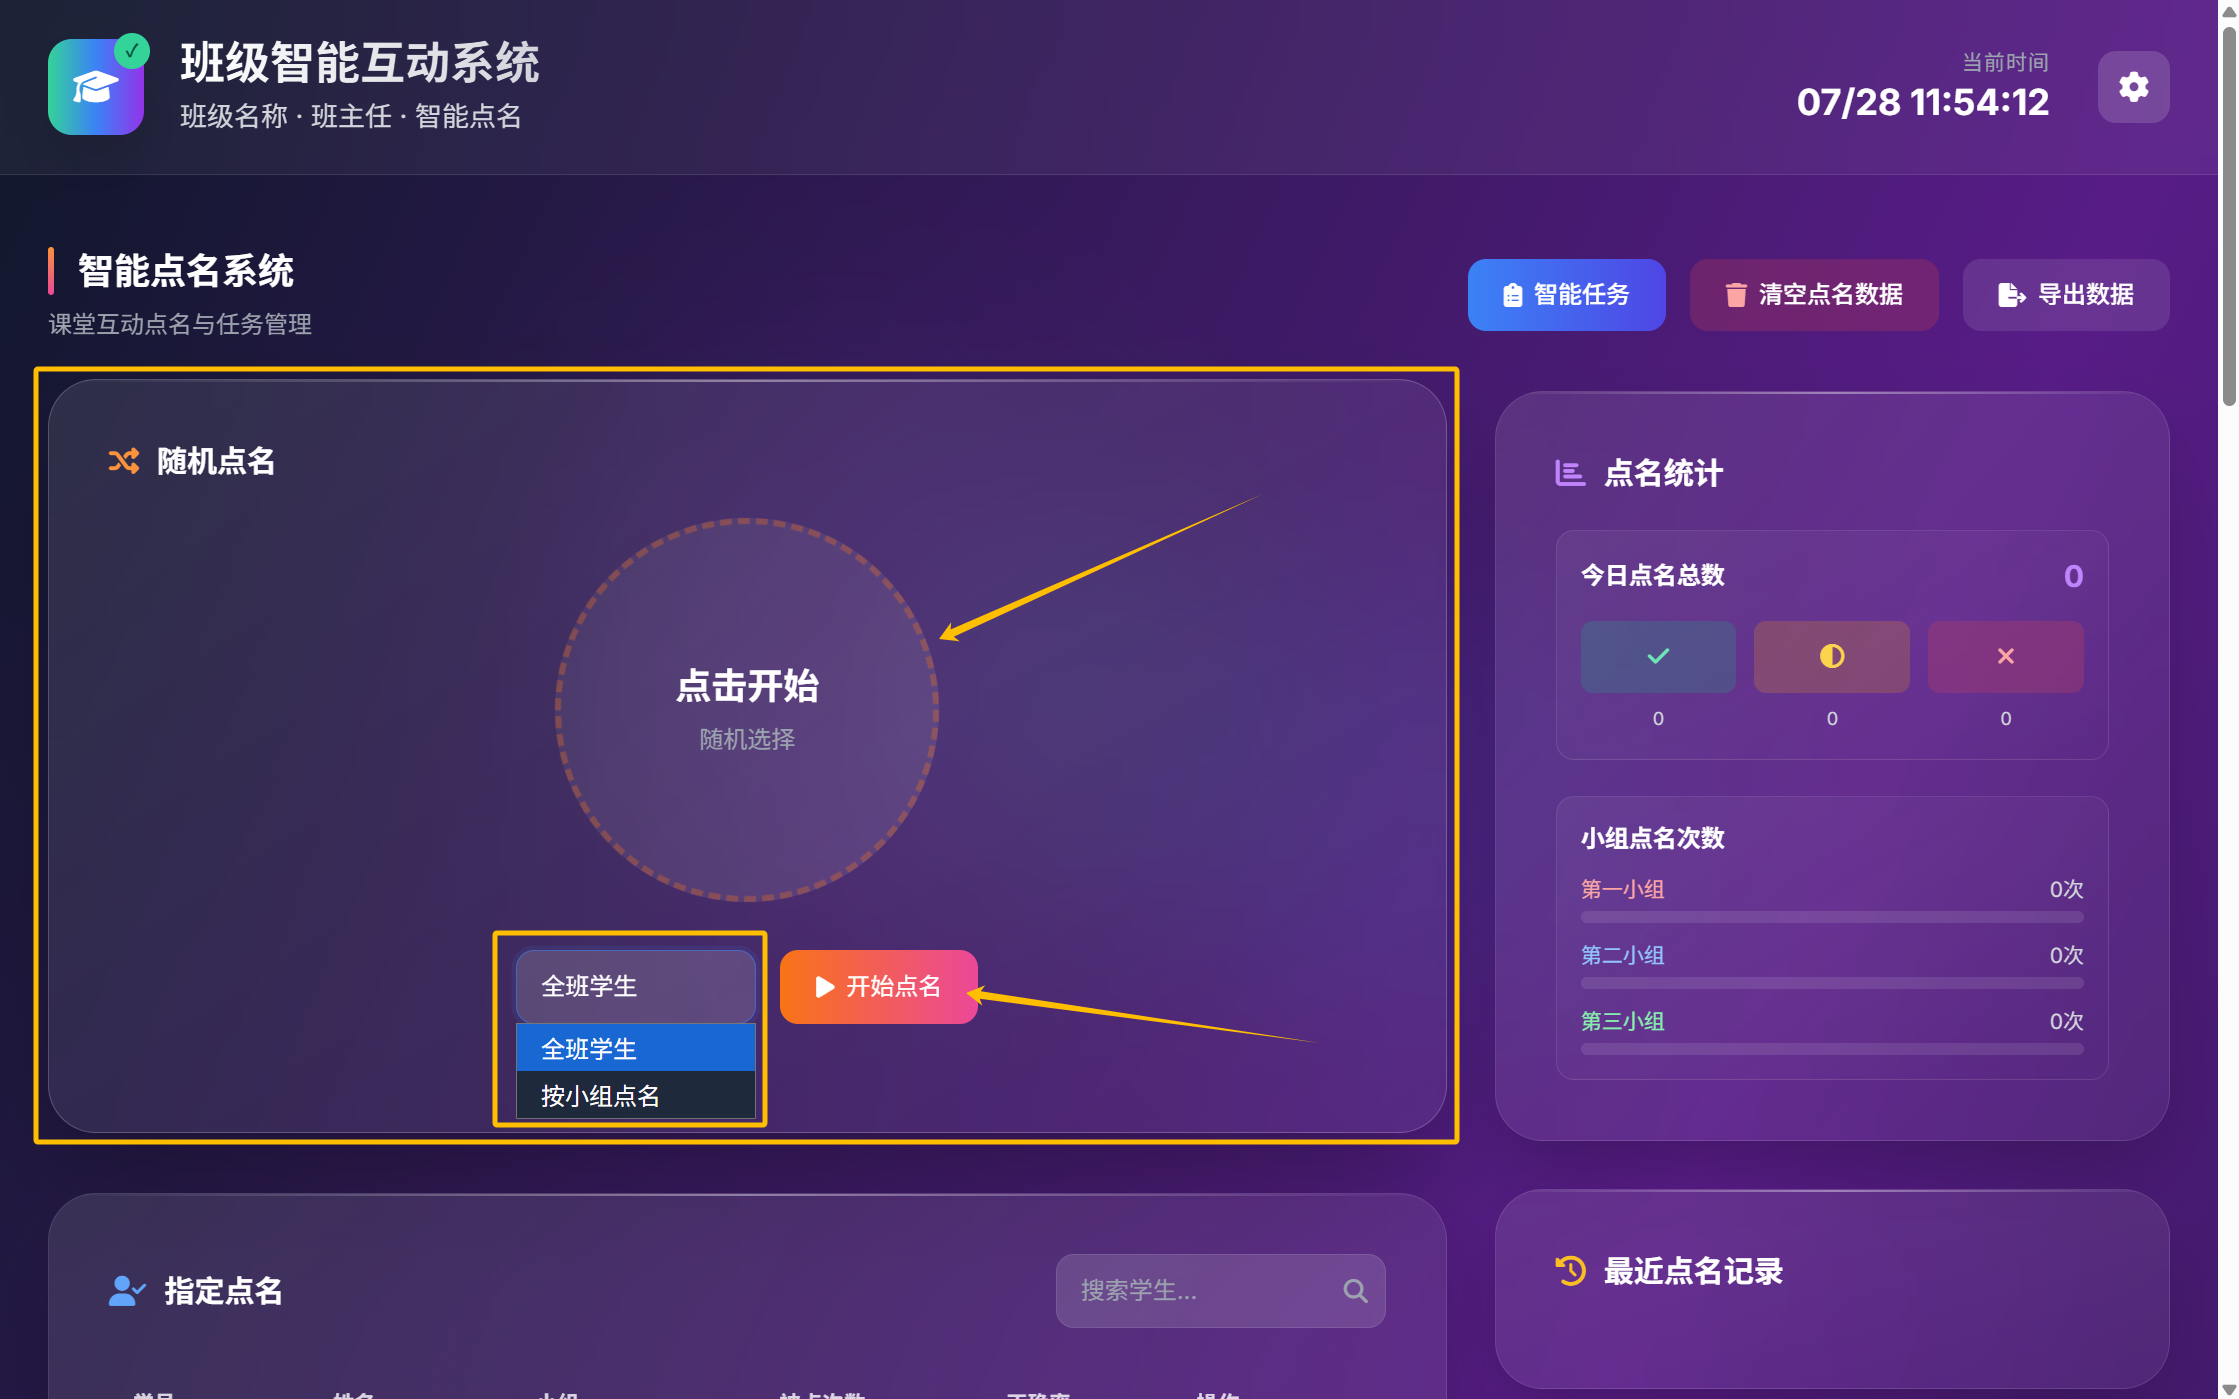Click the magnifier icon in the student search box

(1356, 1291)
